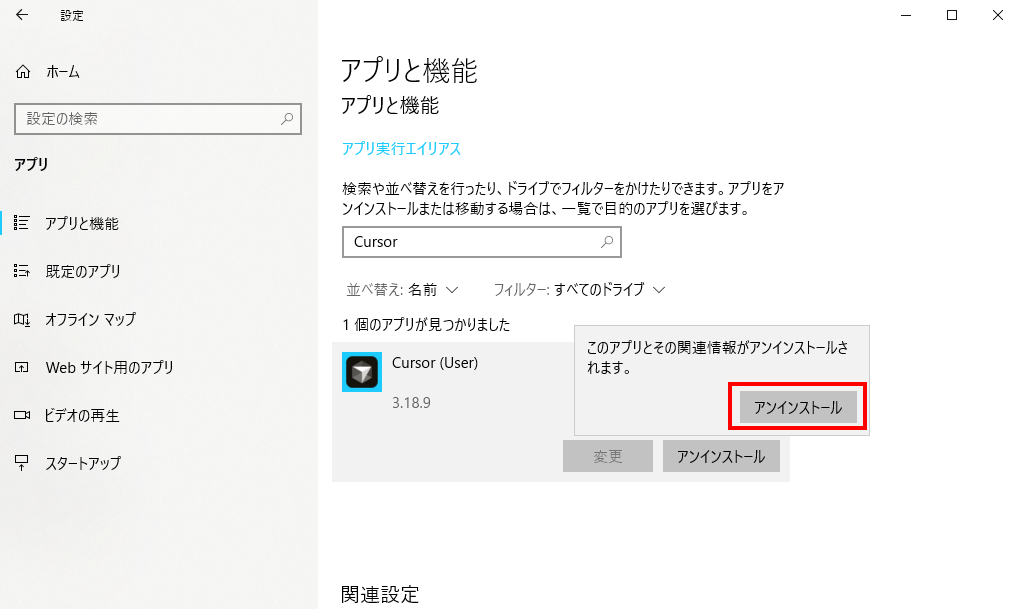Click the magnifier icon in app search box
1015x609 pixels.
tap(607, 241)
